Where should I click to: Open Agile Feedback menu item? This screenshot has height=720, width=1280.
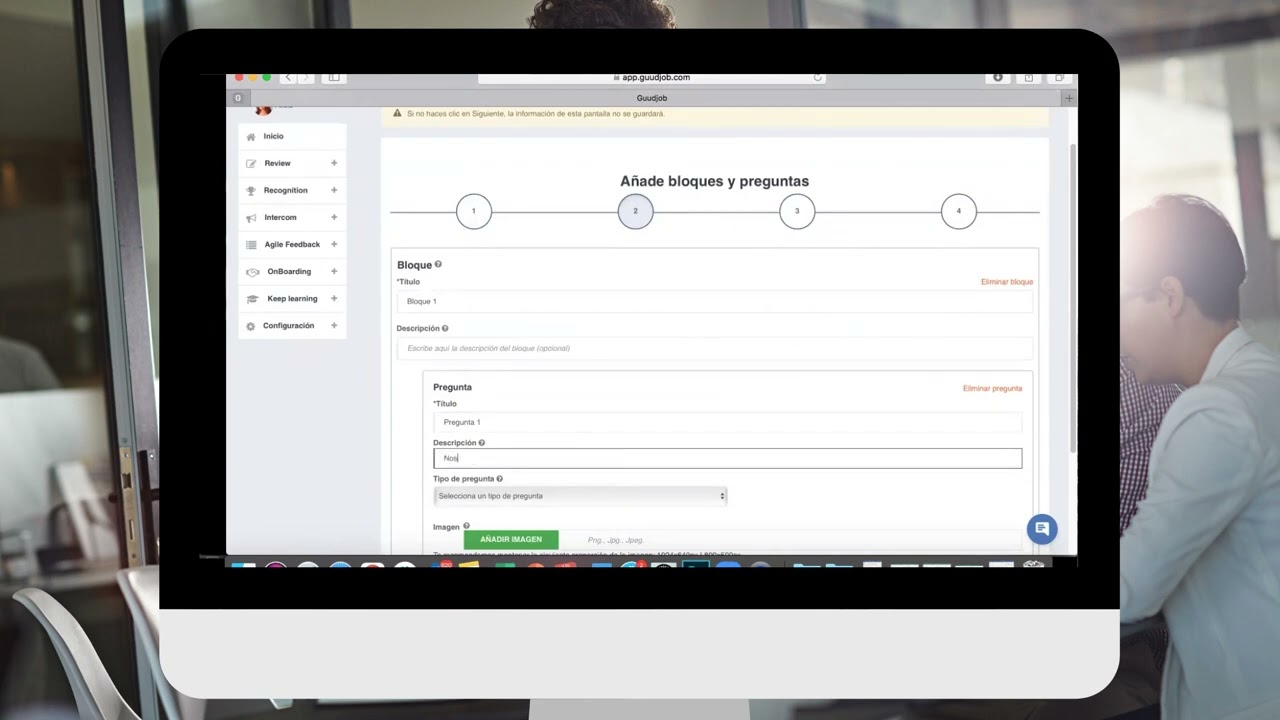pyautogui.click(x=292, y=244)
